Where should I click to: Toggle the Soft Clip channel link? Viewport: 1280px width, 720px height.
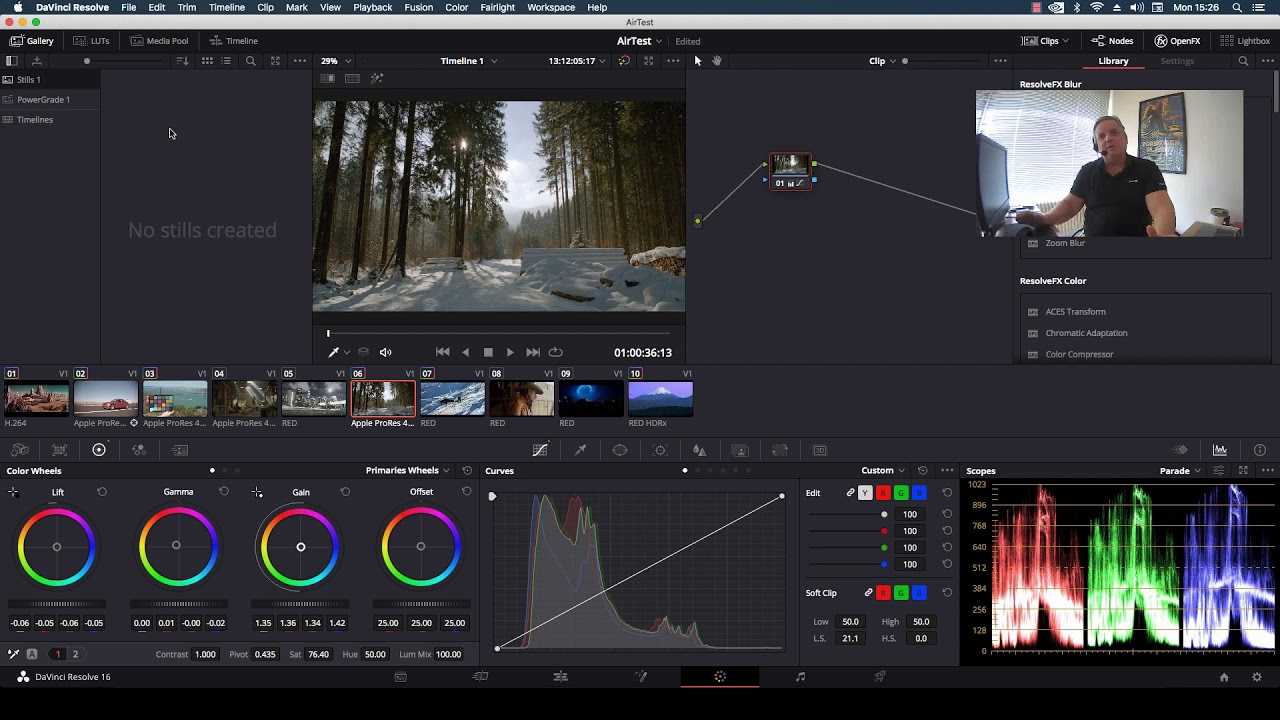868,593
